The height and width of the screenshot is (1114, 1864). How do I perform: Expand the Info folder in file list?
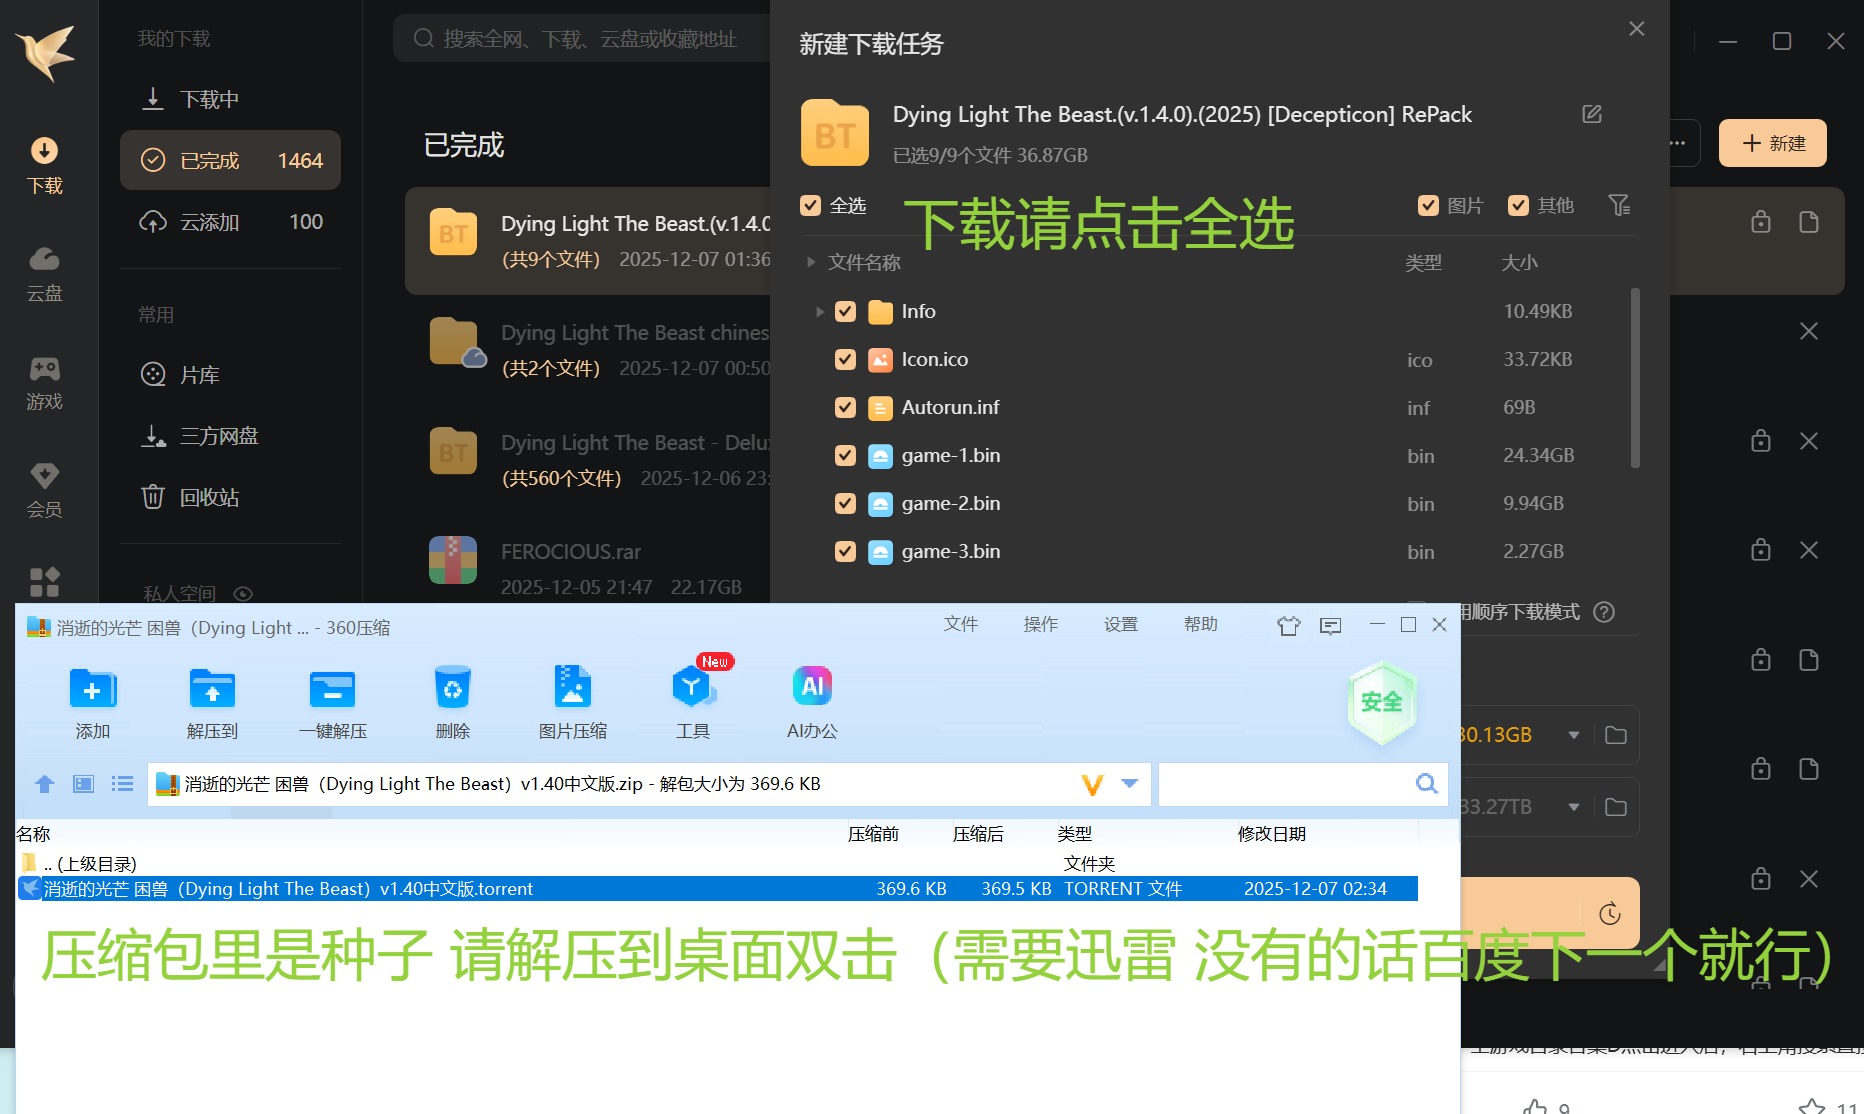(x=819, y=311)
